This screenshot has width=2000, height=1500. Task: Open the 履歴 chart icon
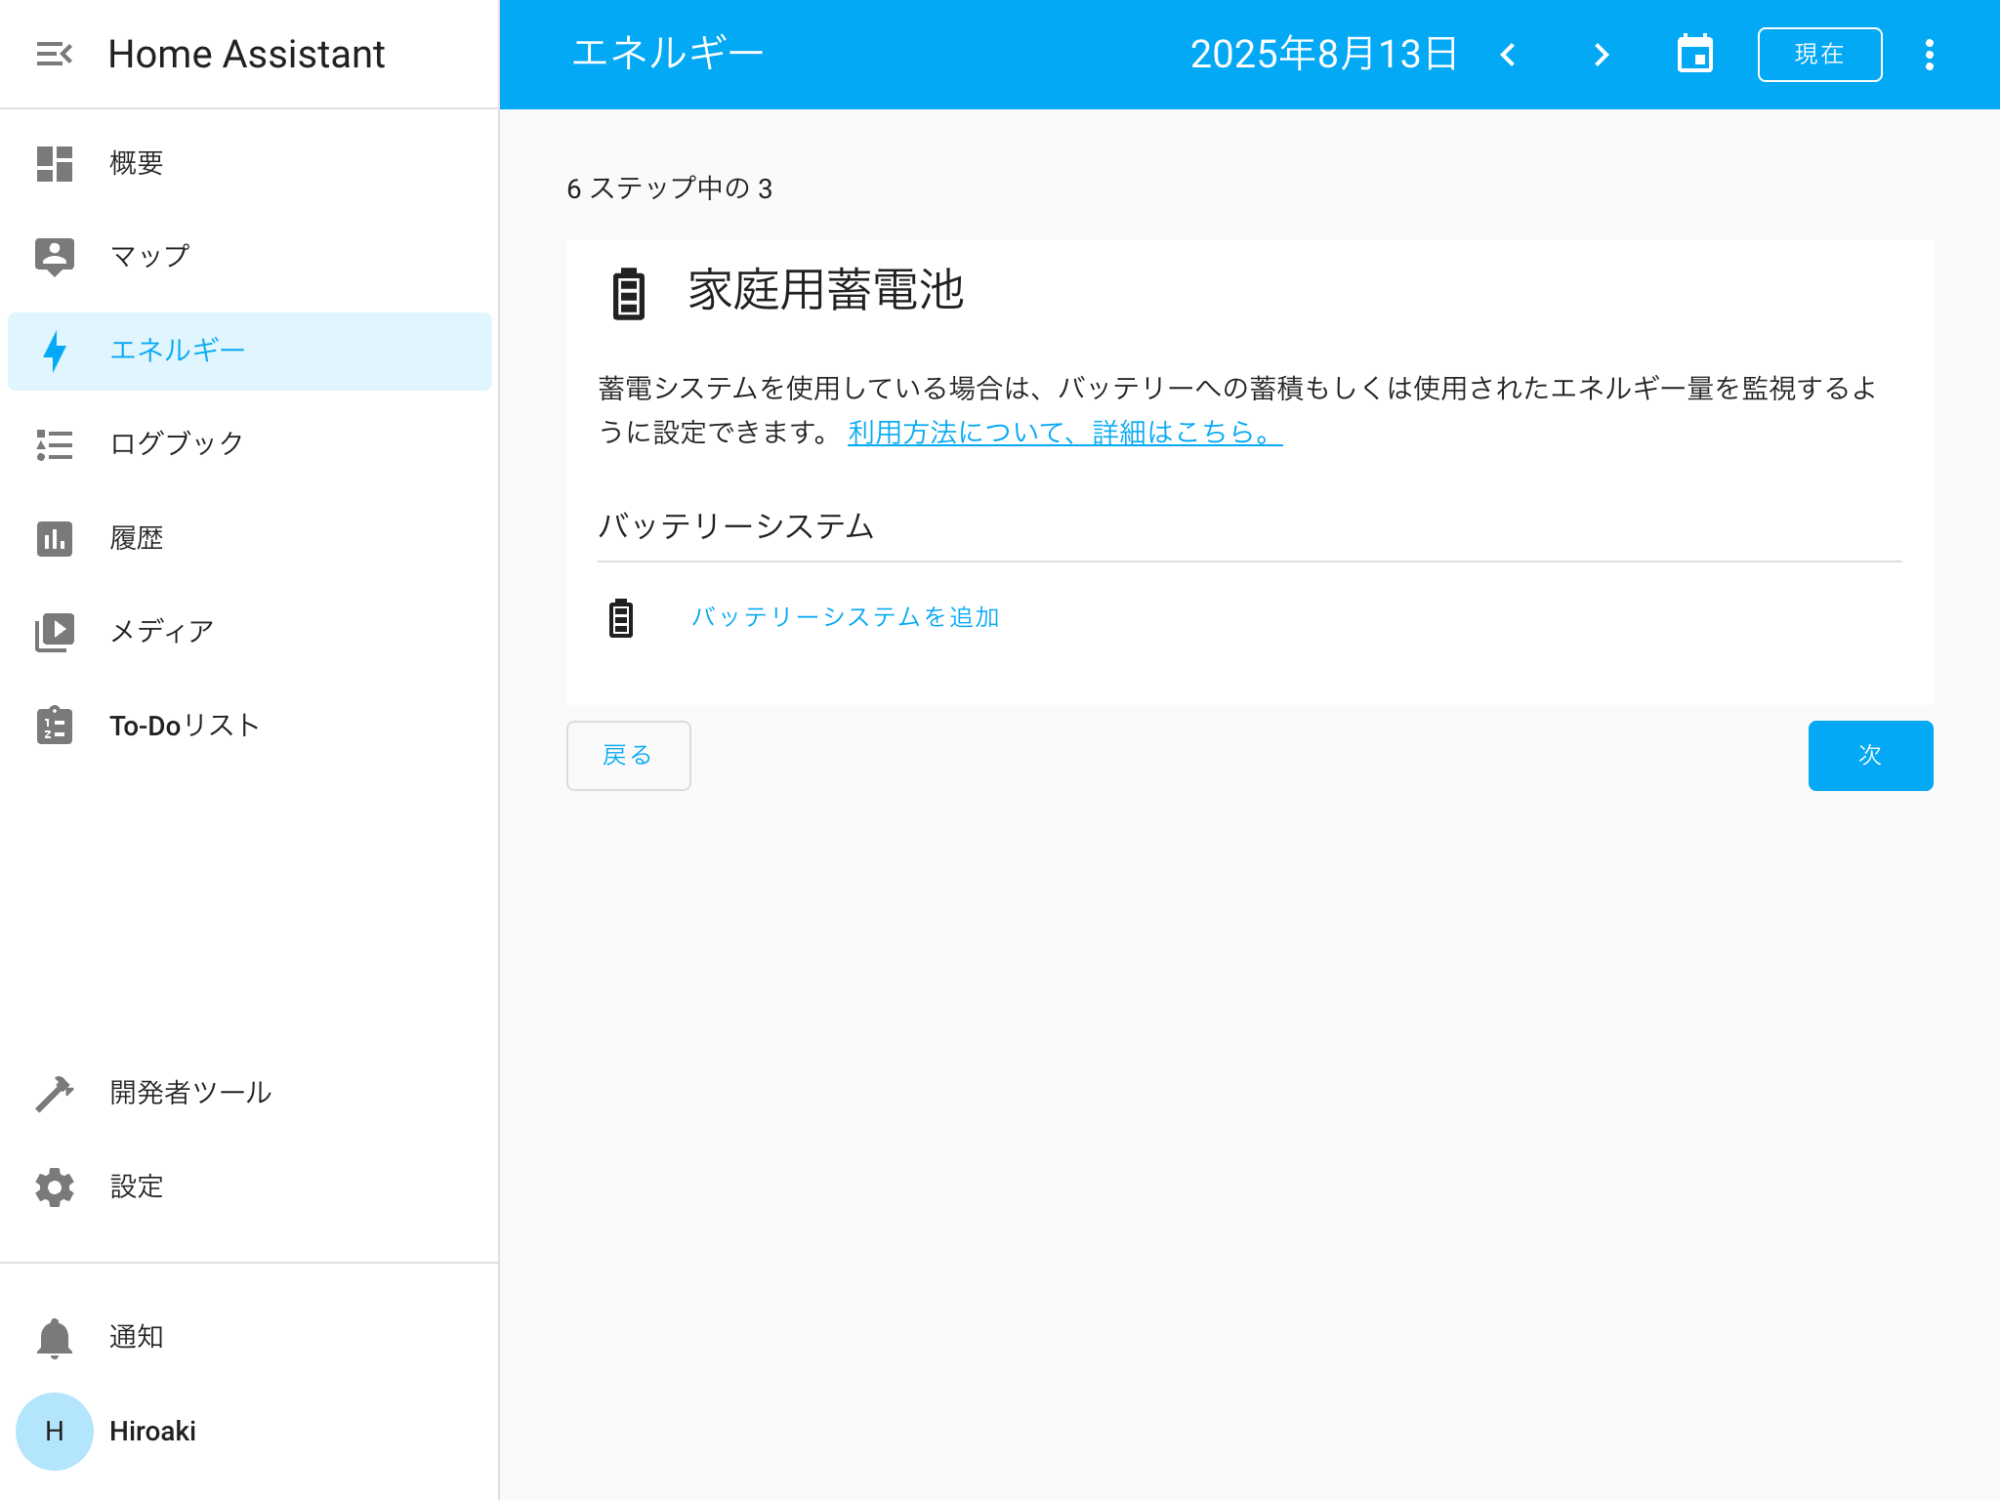pos(54,538)
